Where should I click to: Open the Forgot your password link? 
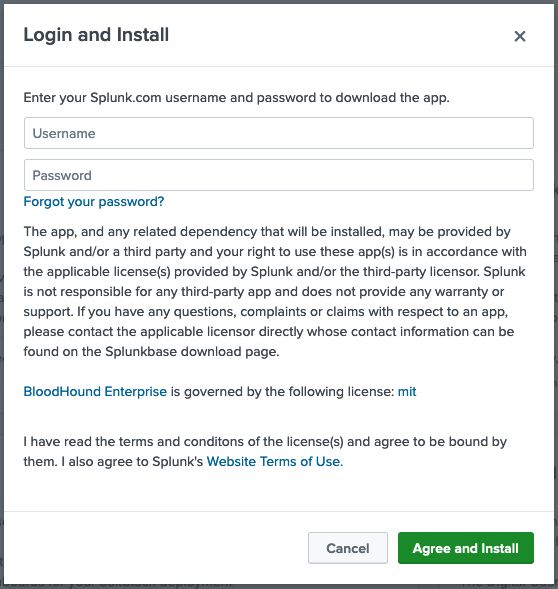click(94, 202)
